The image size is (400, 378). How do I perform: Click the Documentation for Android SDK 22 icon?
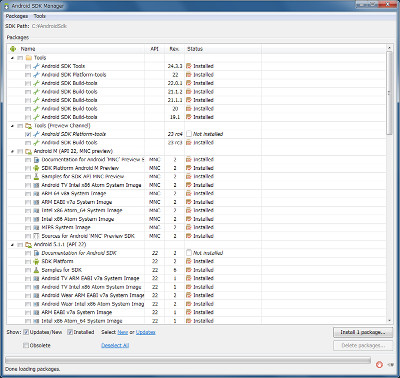(x=36, y=253)
